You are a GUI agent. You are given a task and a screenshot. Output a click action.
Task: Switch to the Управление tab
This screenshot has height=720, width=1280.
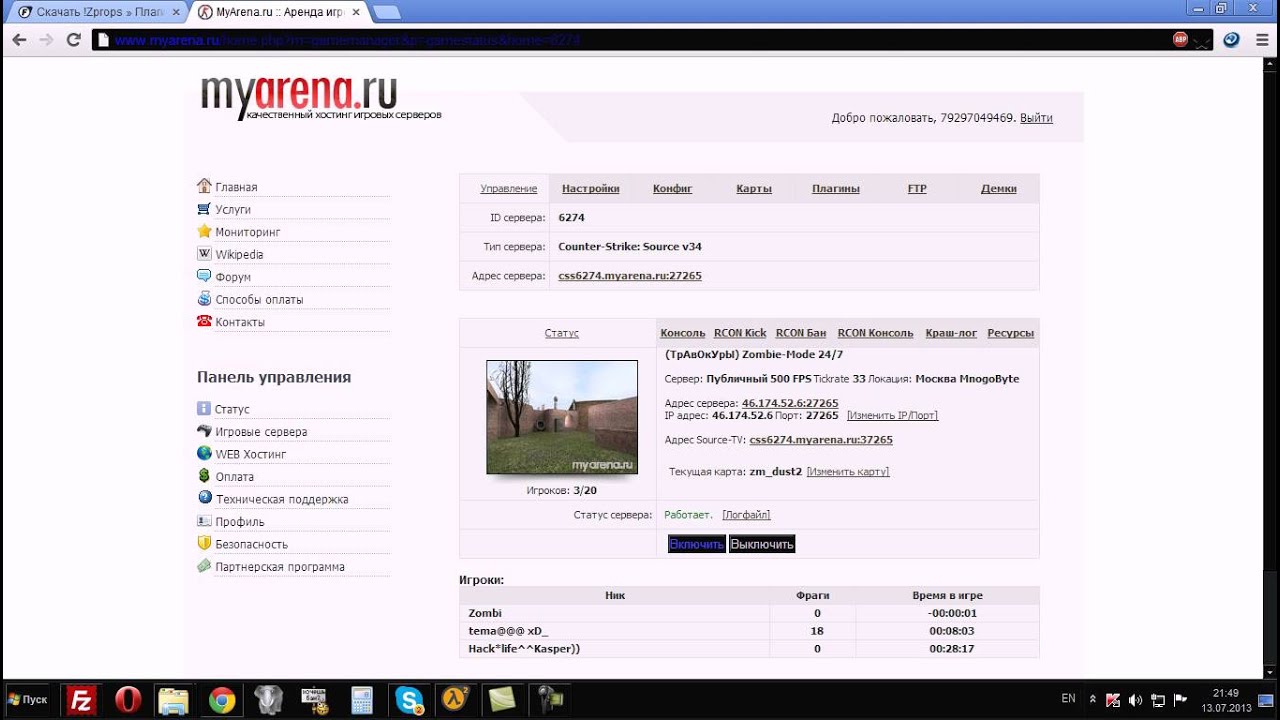coord(508,188)
